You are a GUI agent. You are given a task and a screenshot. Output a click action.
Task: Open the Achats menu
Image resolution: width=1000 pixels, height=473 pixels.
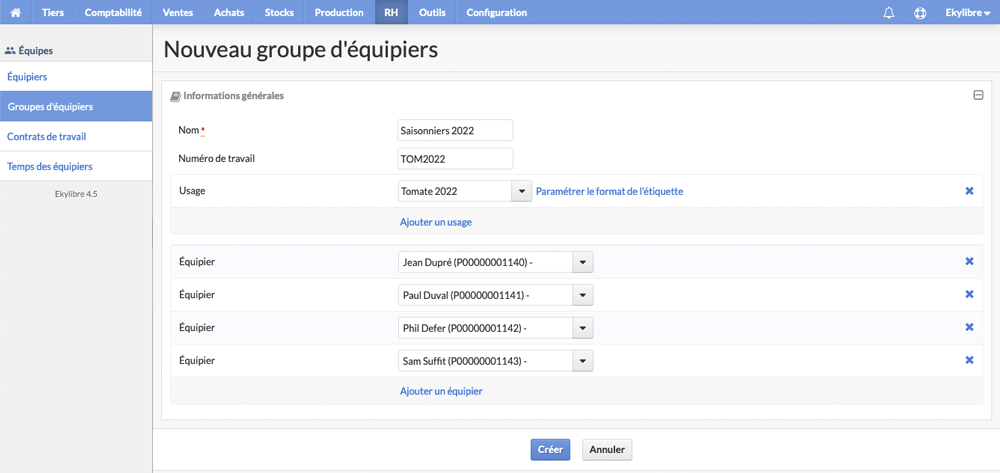point(229,13)
